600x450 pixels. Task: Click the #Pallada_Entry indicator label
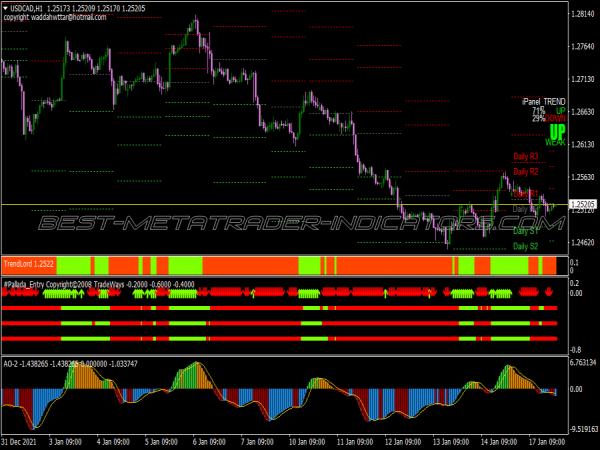coord(99,284)
